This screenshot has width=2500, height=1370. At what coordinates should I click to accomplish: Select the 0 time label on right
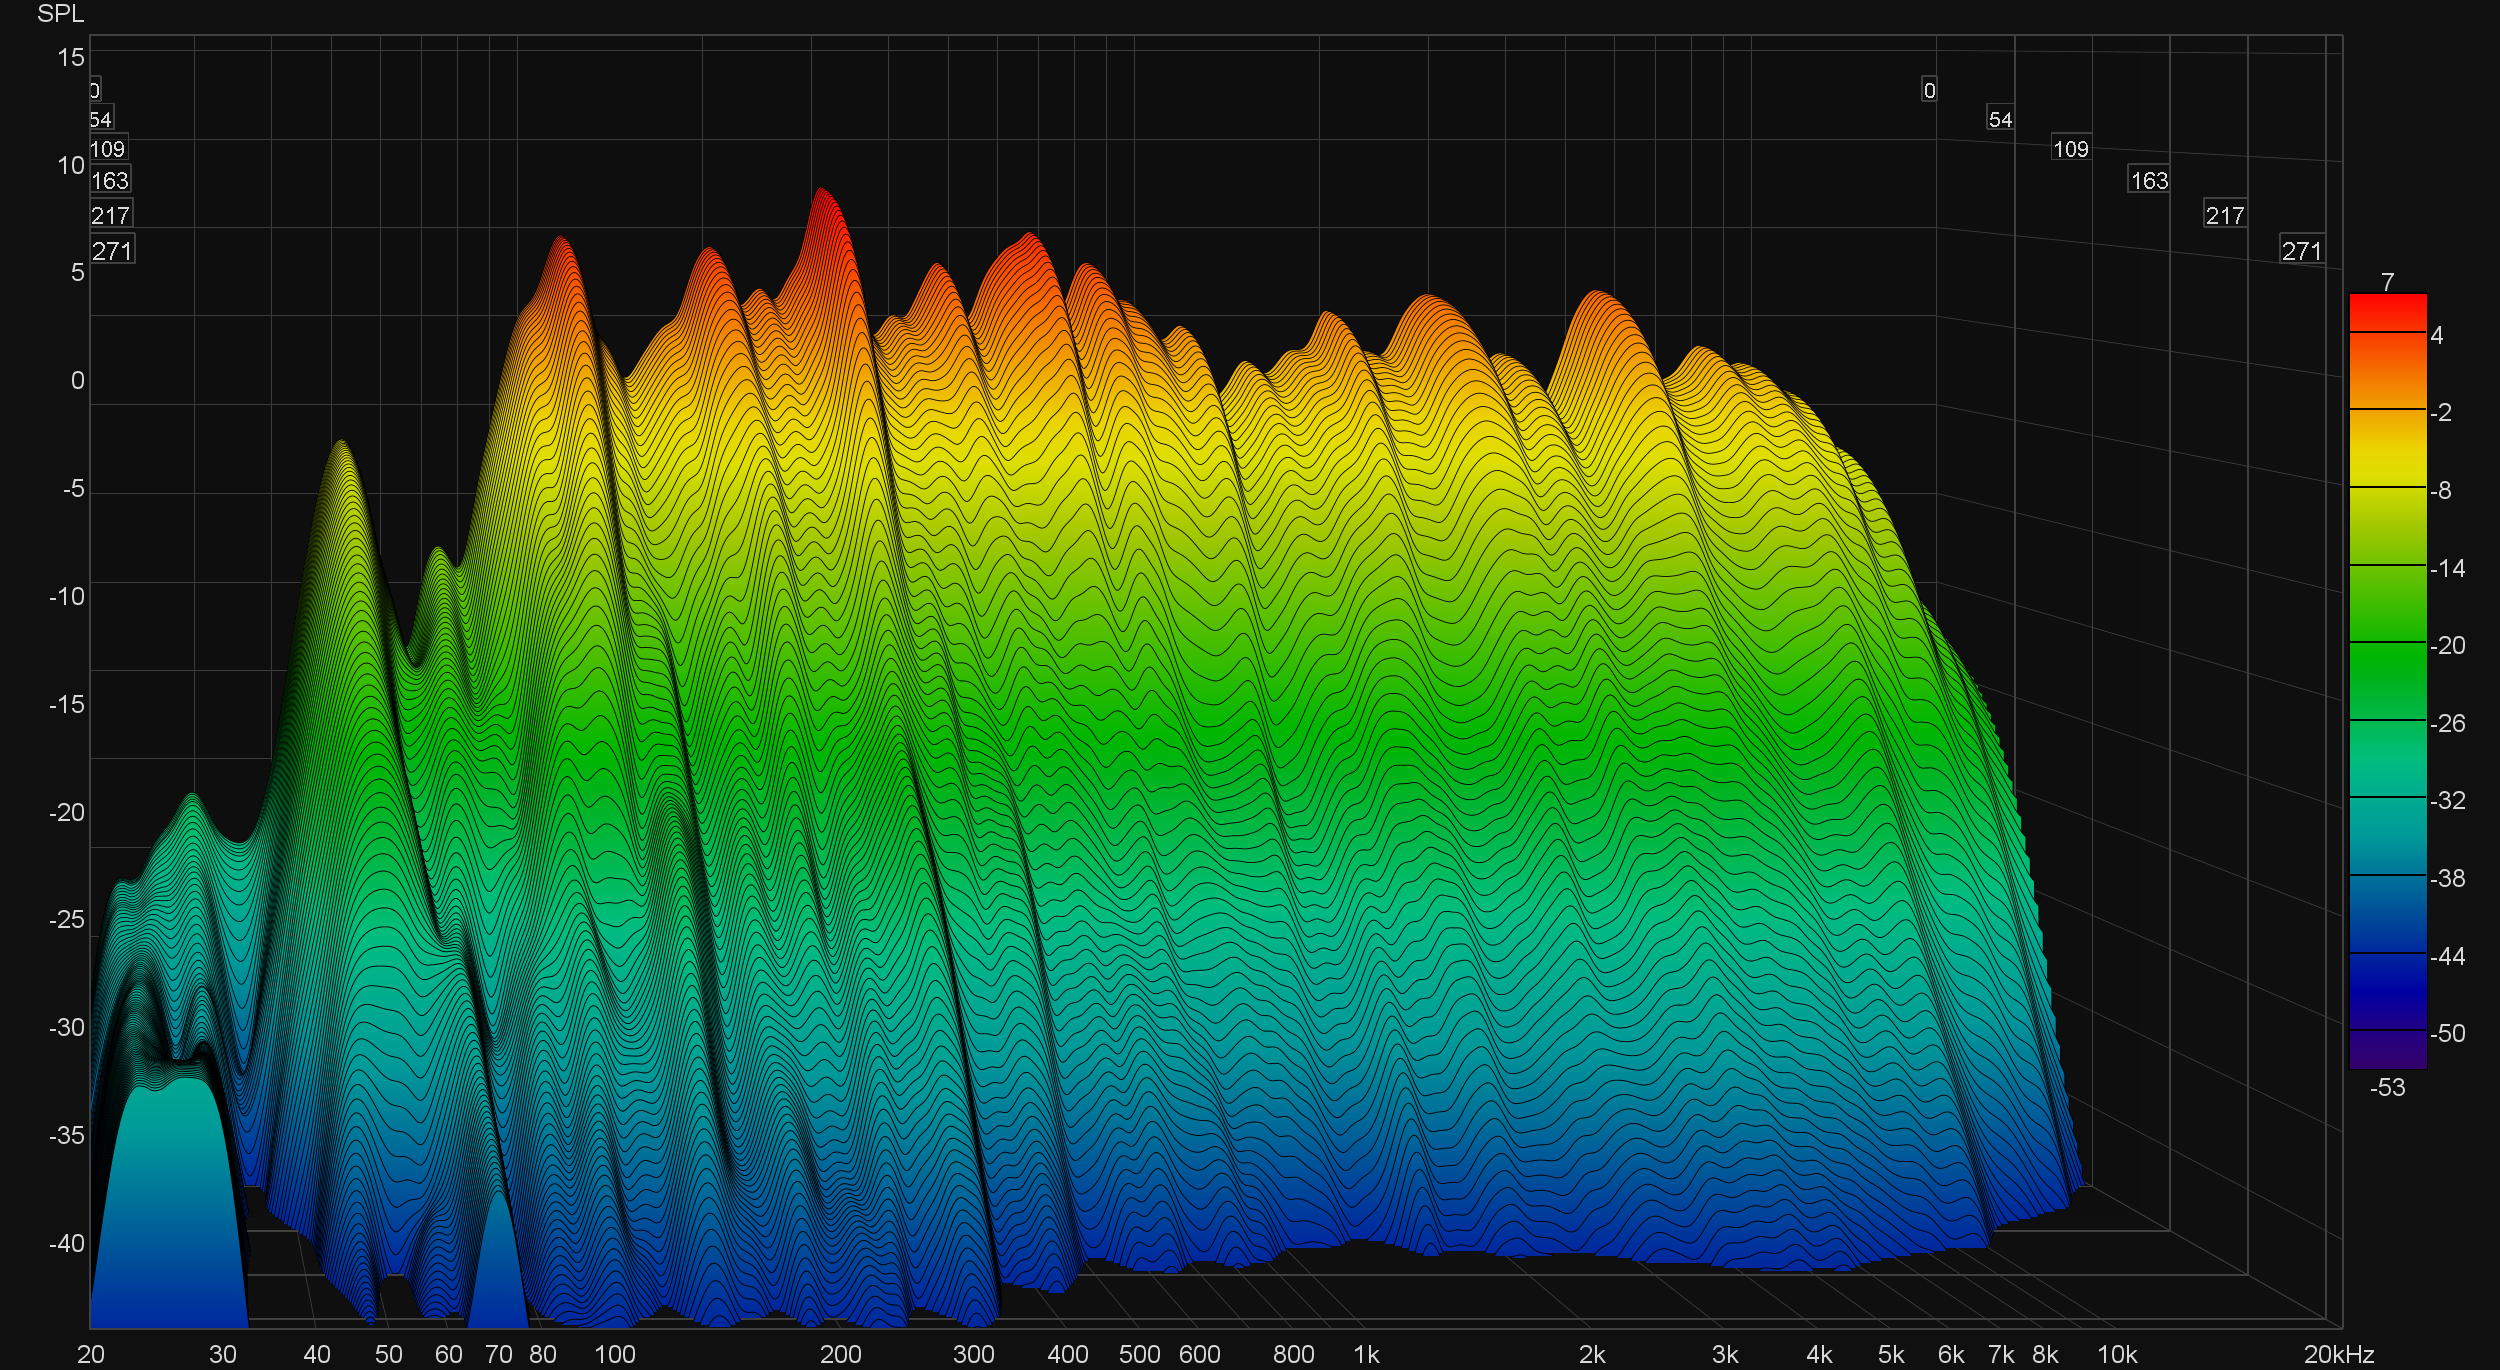pos(1929,90)
